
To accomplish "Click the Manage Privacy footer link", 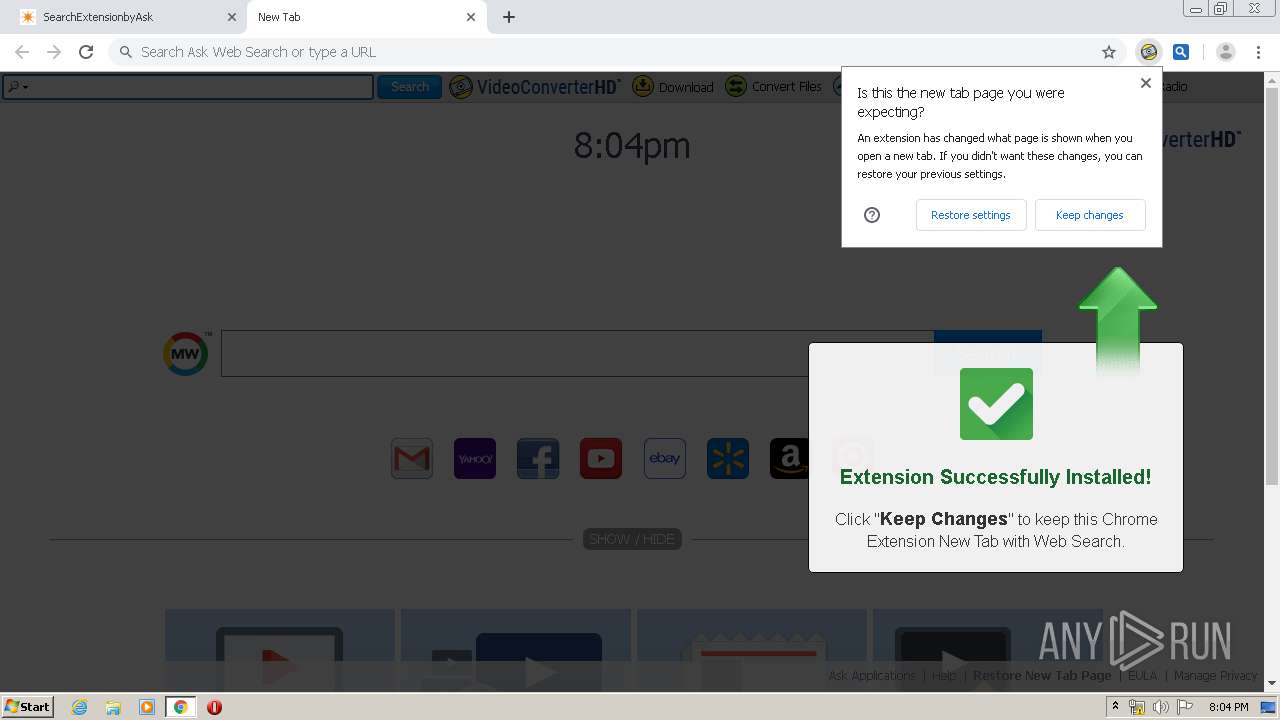I will [x=1216, y=676].
